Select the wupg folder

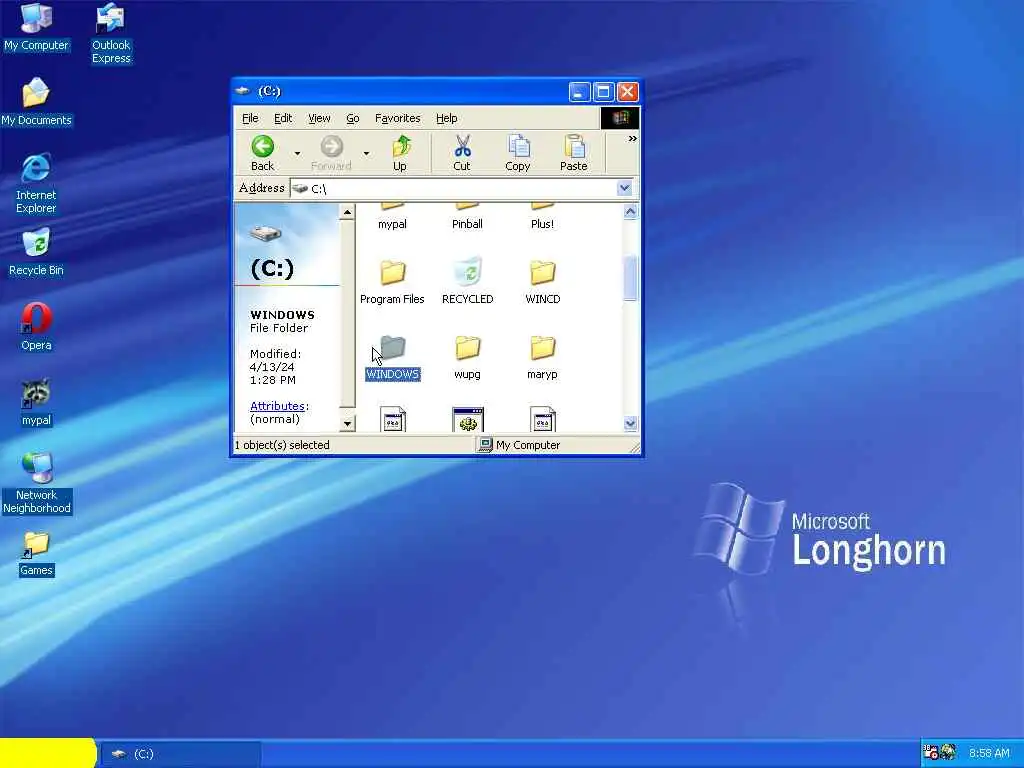(x=468, y=357)
